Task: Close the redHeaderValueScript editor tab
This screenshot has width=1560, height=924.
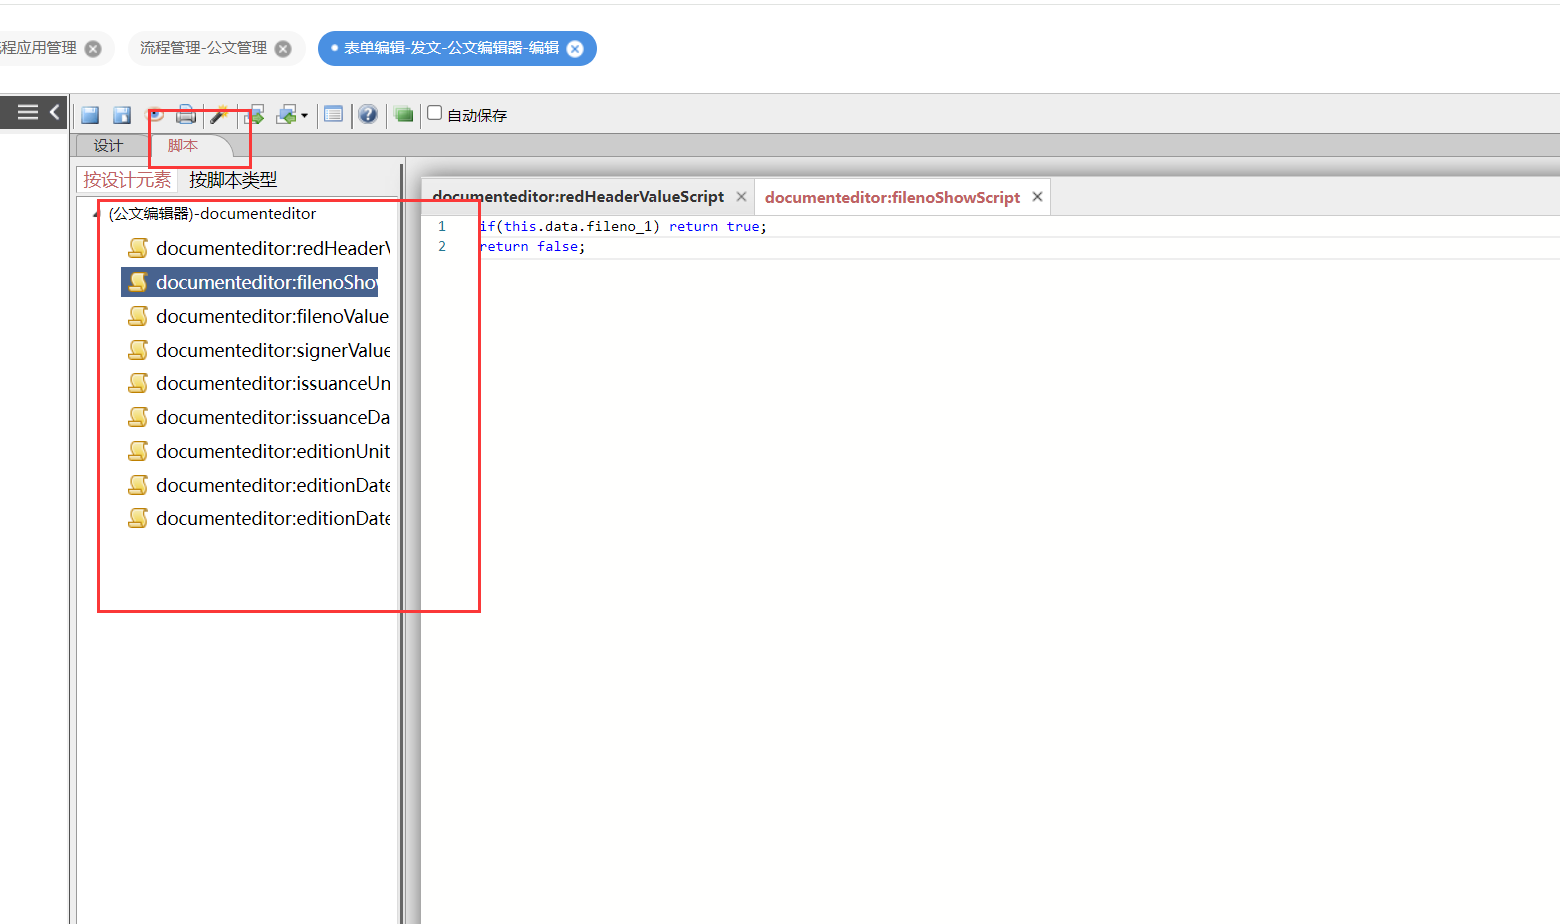Action: (x=741, y=197)
